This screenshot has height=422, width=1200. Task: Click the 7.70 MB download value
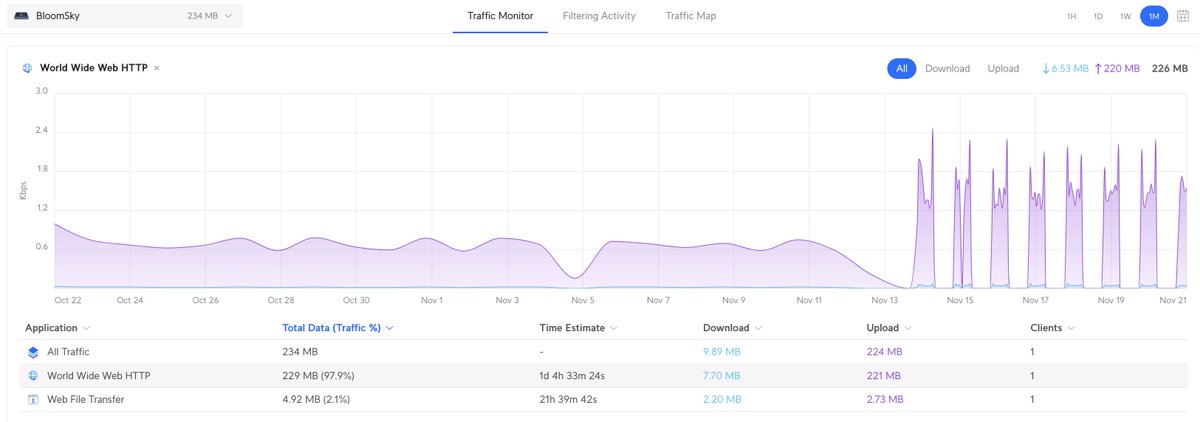722,376
